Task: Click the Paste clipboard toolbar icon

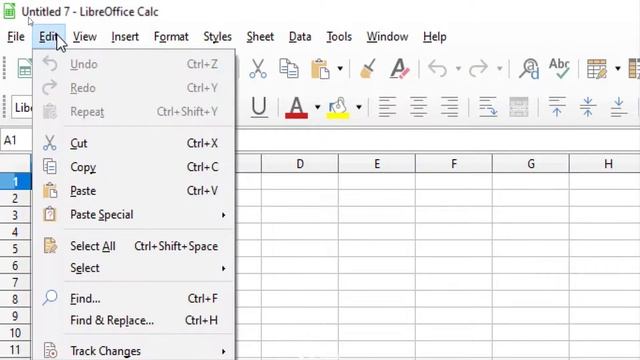Action: pyautogui.click(x=320, y=69)
